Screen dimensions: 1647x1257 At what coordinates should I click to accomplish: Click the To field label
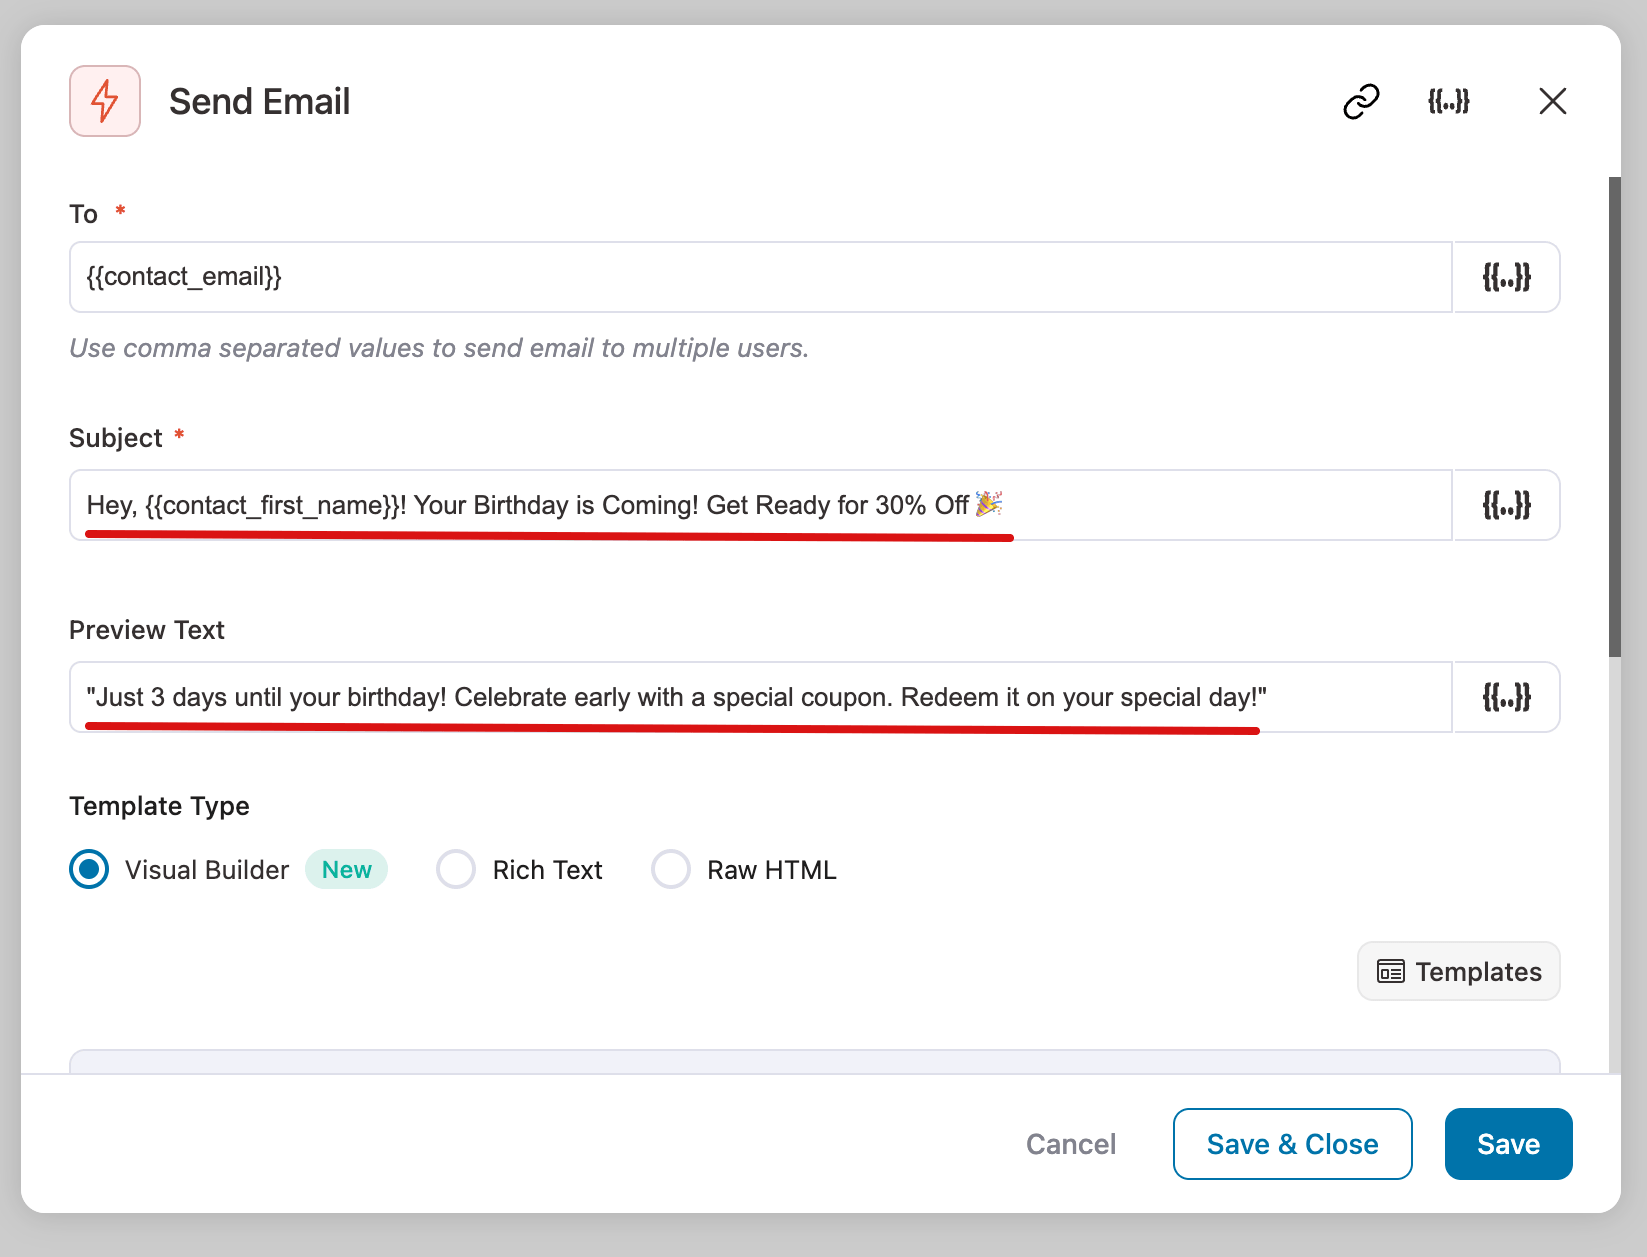tap(83, 214)
